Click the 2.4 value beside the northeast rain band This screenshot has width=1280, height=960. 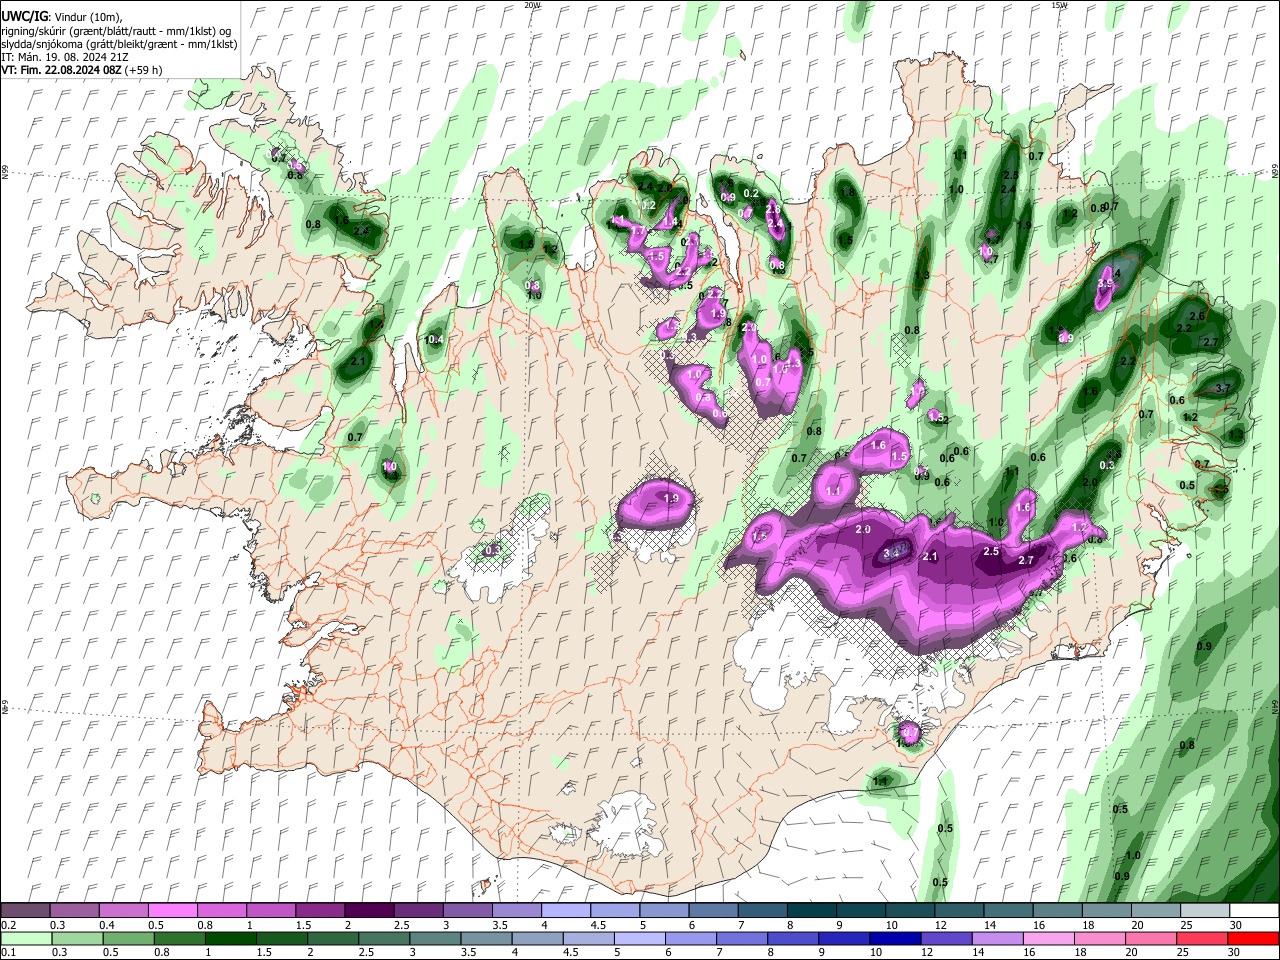click(x=1009, y=189)
